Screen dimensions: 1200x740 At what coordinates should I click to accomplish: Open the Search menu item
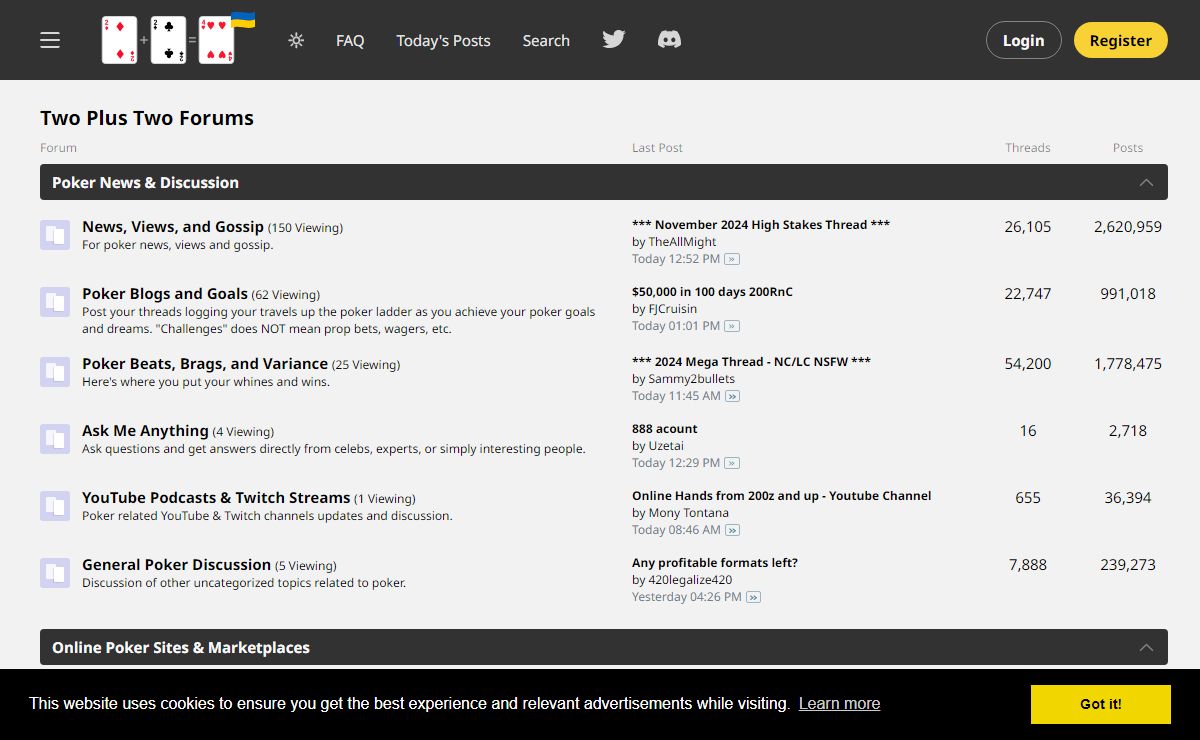pos(546,41)
